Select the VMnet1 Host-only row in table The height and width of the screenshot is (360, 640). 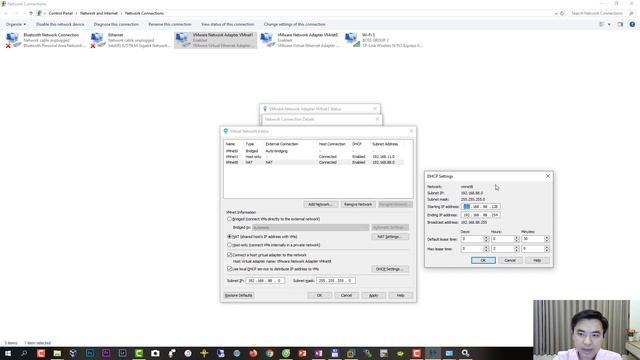[314, 157]
